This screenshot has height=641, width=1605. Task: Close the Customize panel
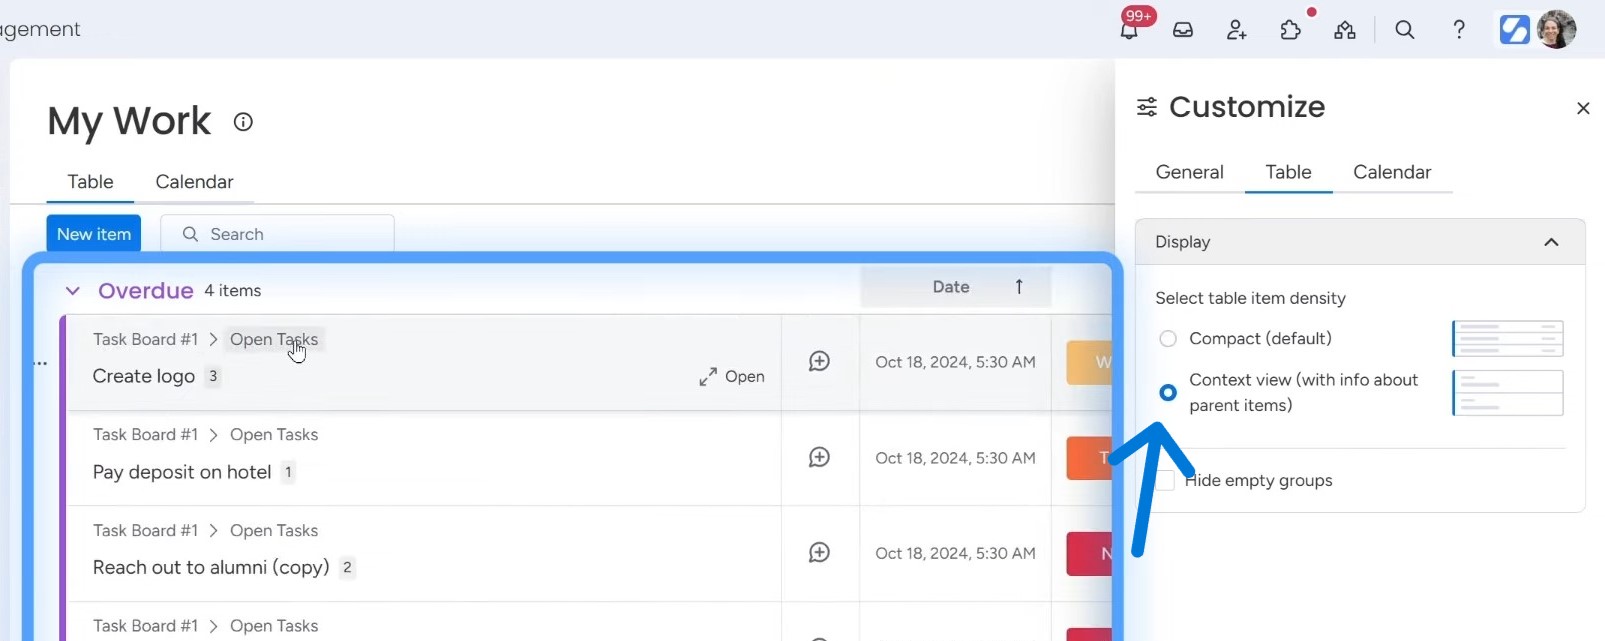1583,108
